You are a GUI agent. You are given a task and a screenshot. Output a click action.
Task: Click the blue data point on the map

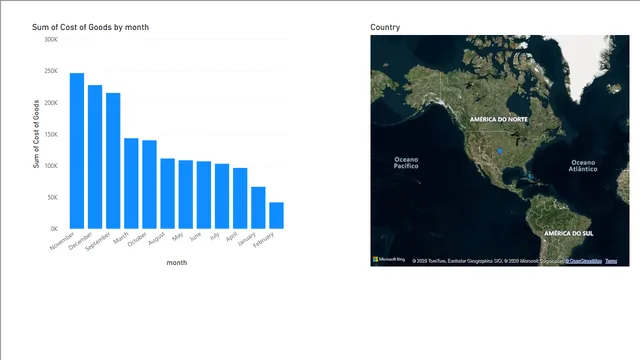[500, 151]
